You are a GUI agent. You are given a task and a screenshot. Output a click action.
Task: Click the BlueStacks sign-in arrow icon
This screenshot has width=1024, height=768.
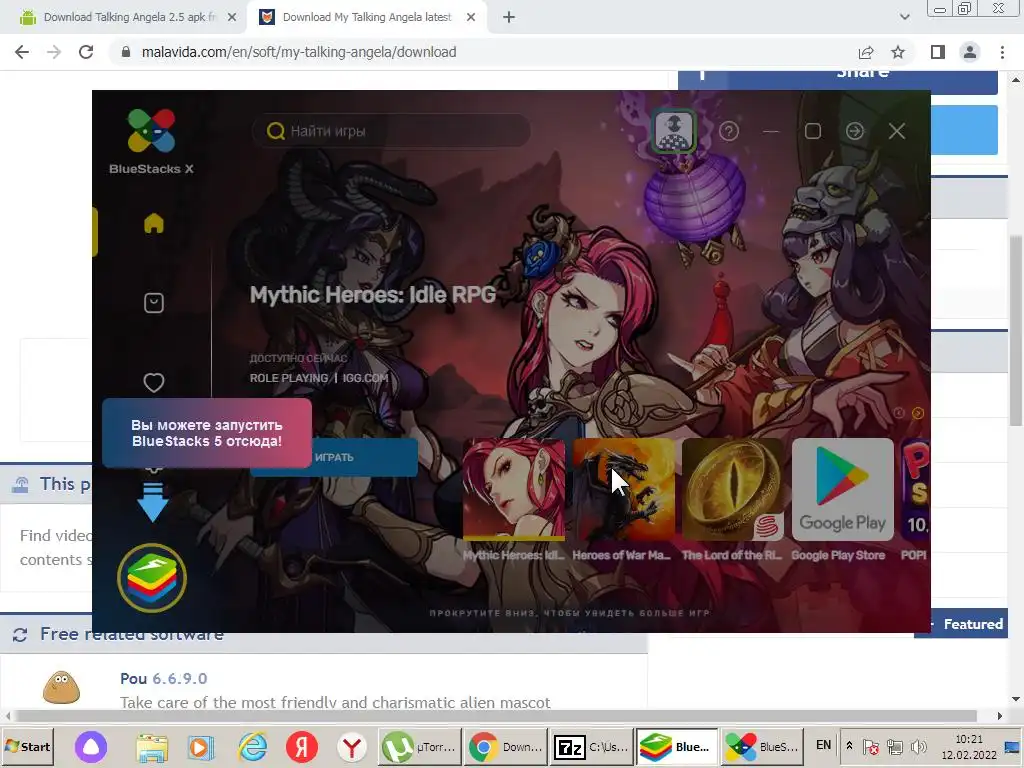point(854,131)
